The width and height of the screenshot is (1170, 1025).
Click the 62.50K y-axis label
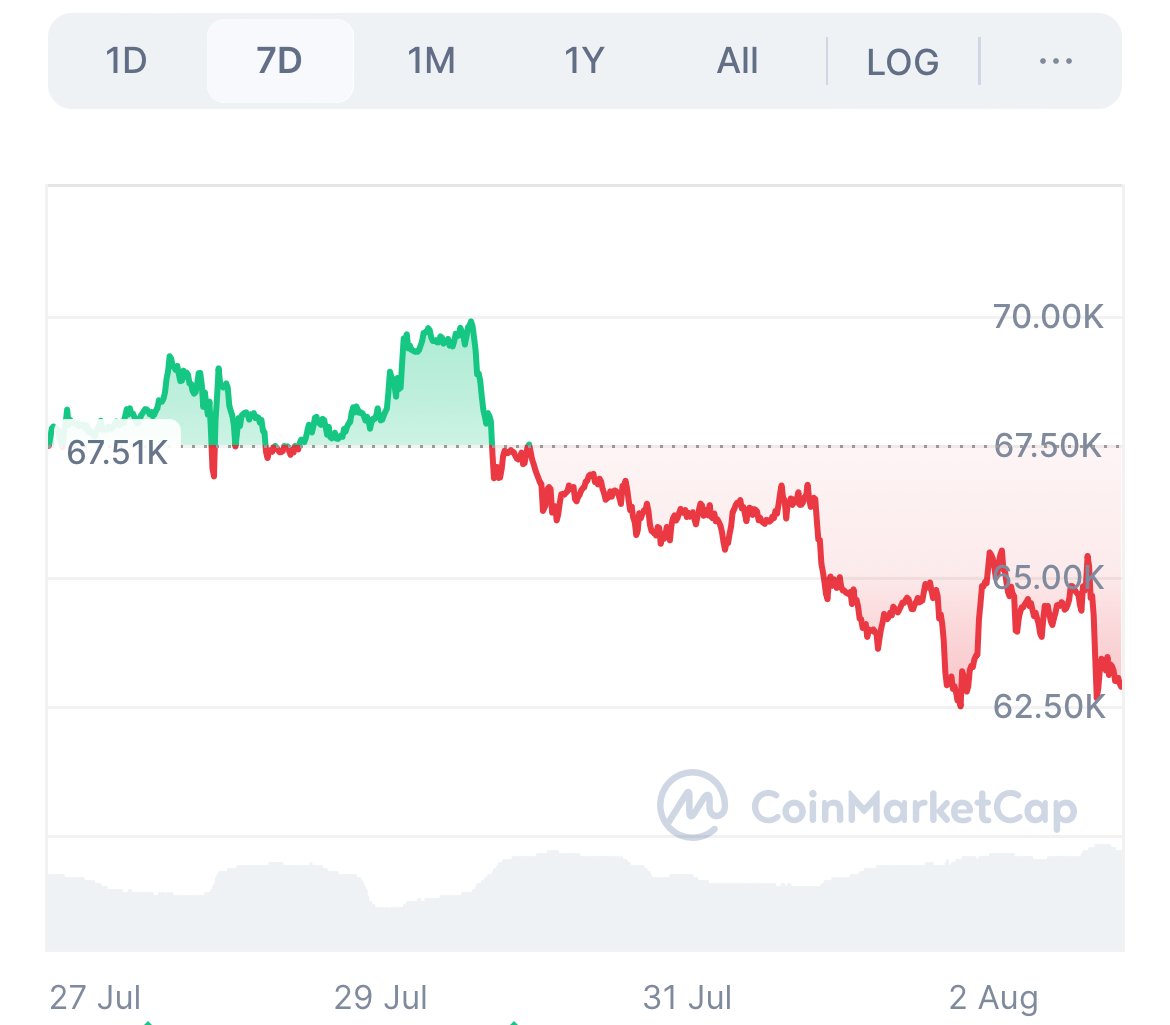(1048, 707)
